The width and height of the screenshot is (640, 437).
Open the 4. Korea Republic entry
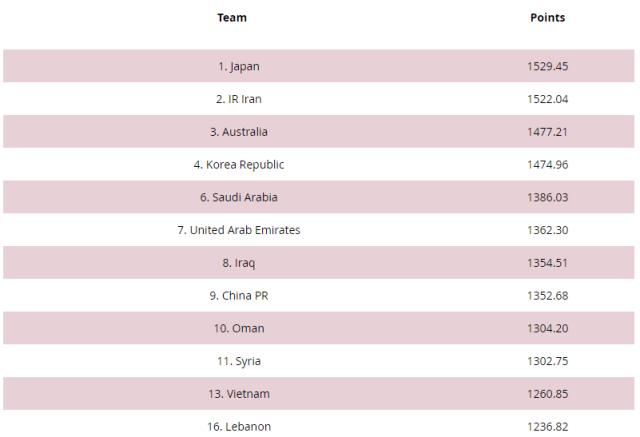coord(239,165)
